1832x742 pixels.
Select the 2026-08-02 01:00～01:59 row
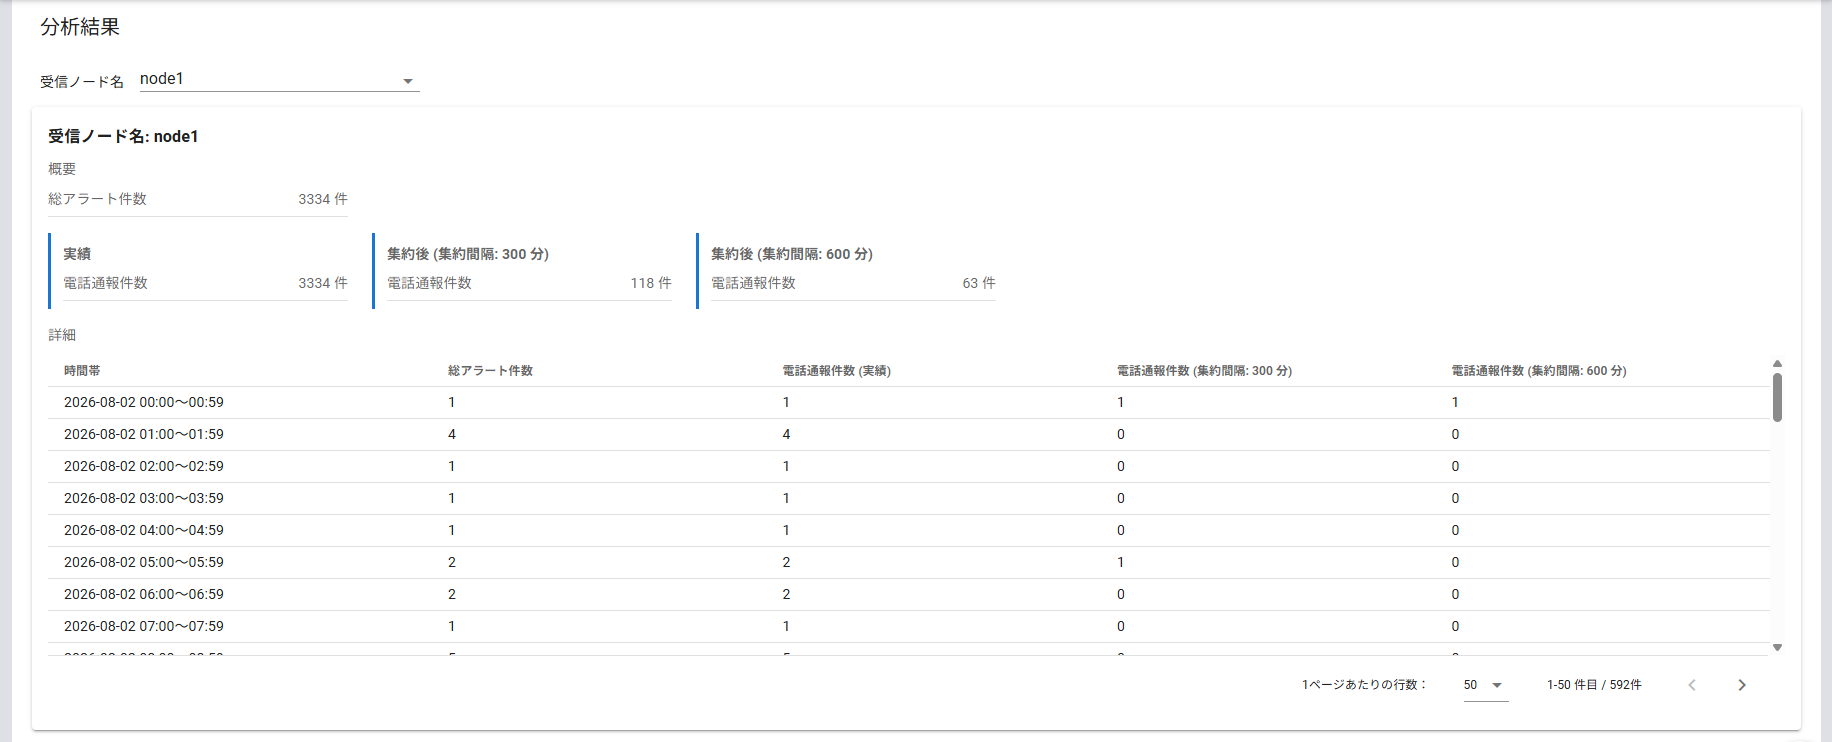pos(909,435)
